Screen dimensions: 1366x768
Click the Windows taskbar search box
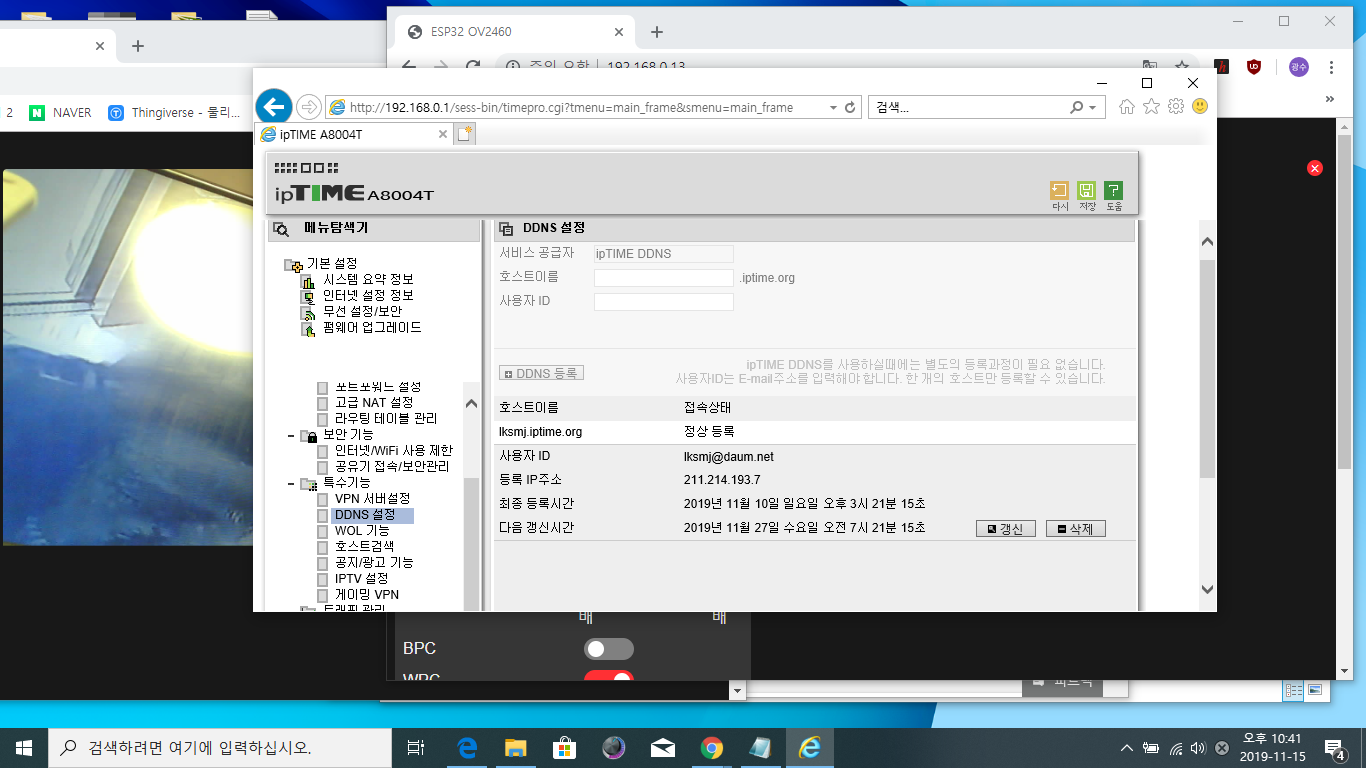click(x=220, y=748)
